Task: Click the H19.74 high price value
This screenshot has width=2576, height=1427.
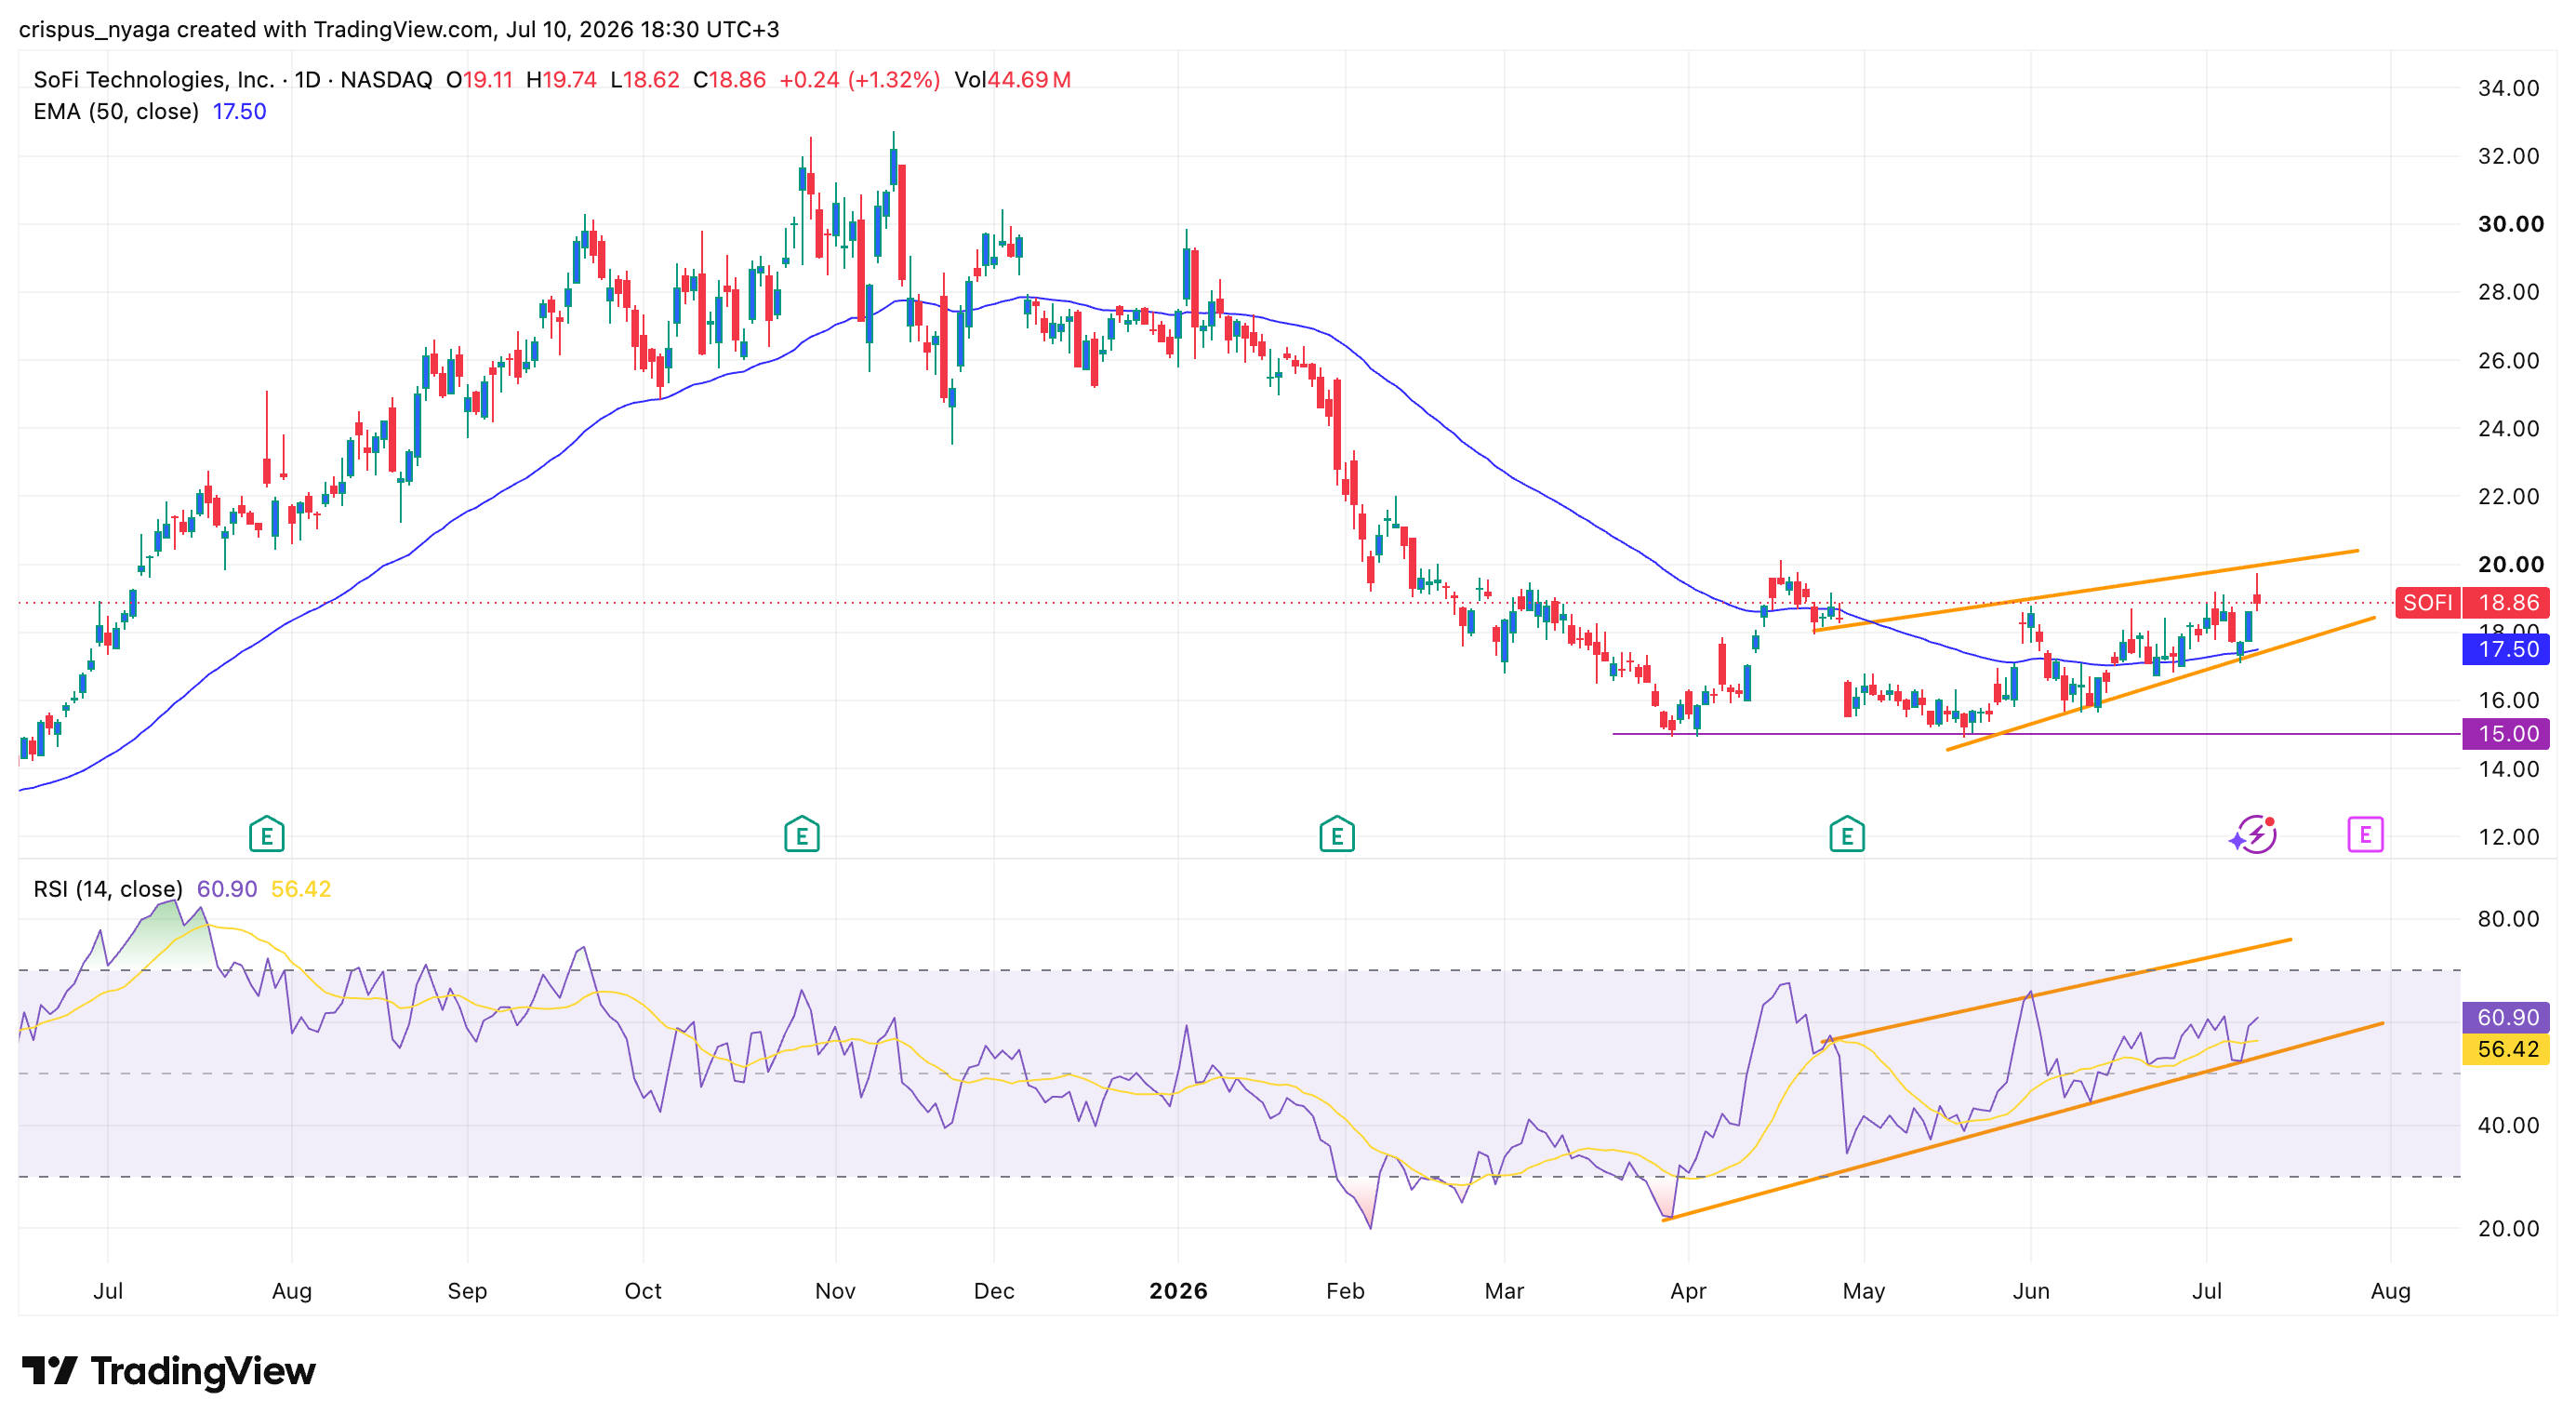Action: coord(561,80)
